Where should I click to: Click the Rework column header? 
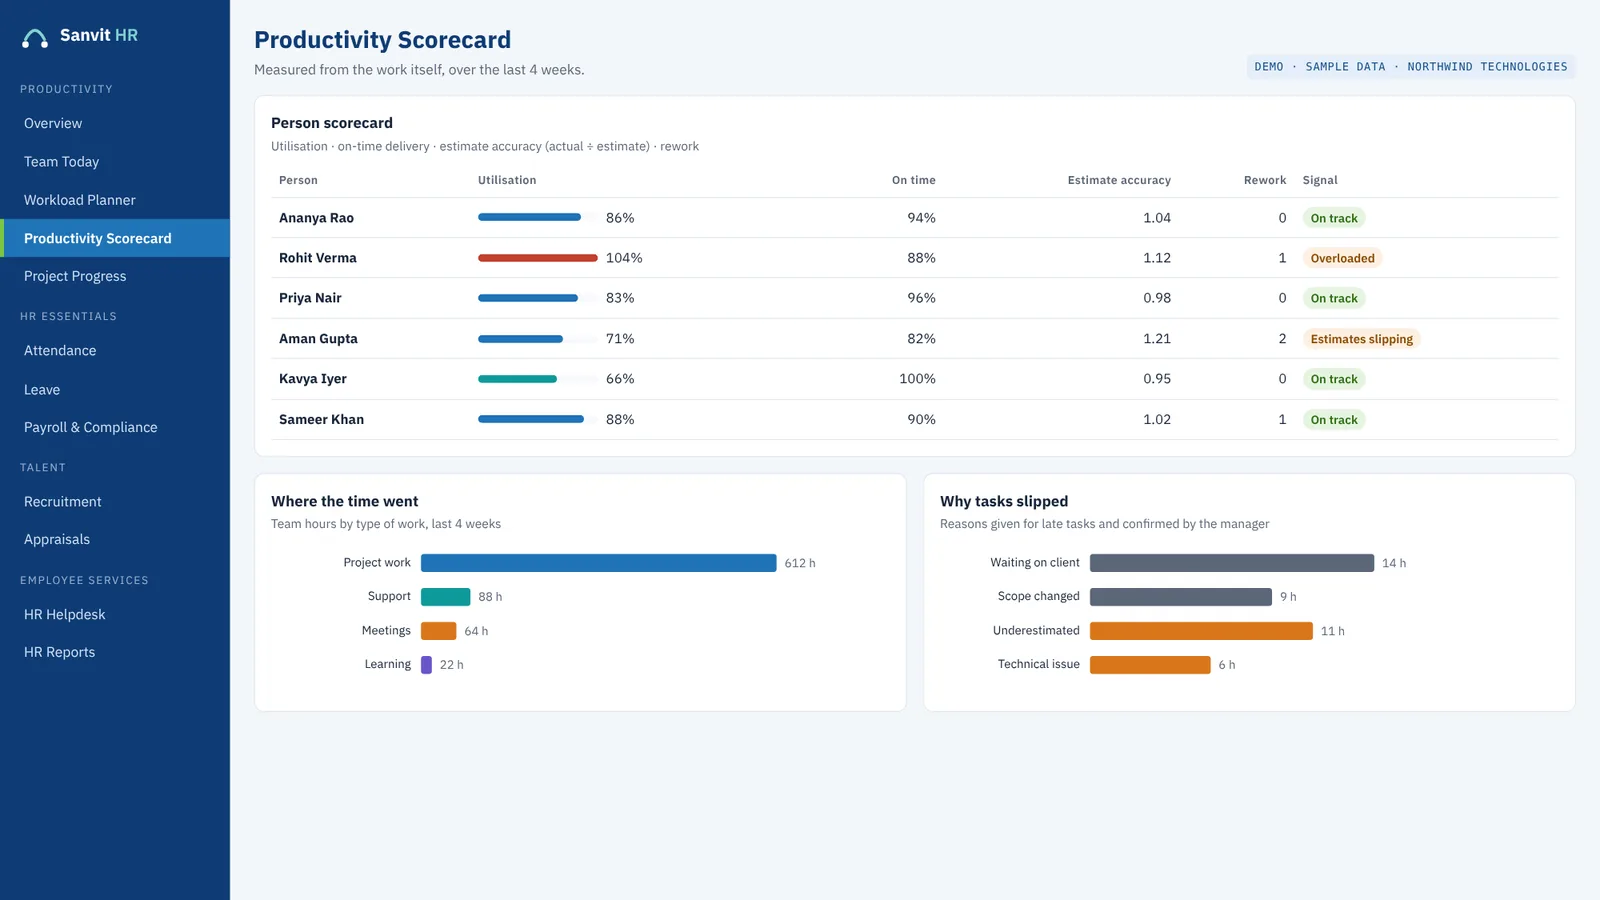(1265, 180)
